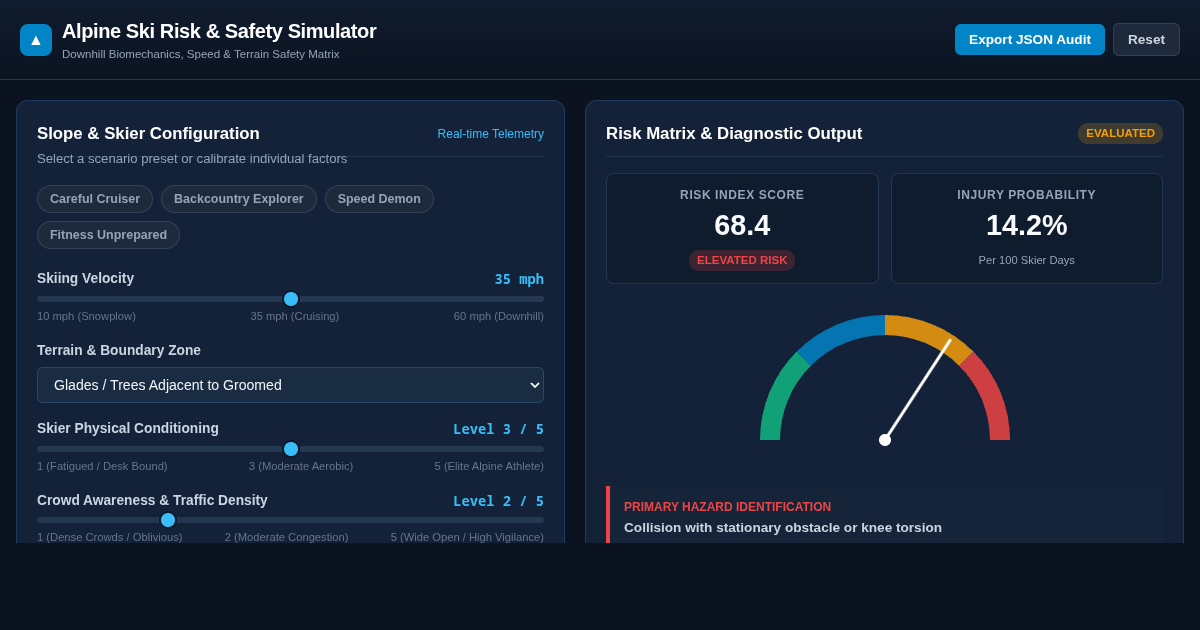Click the Risk Matrix & Diagnostic Output heading
This screenshot has width=1200, height=630.
tap(734, 134)
